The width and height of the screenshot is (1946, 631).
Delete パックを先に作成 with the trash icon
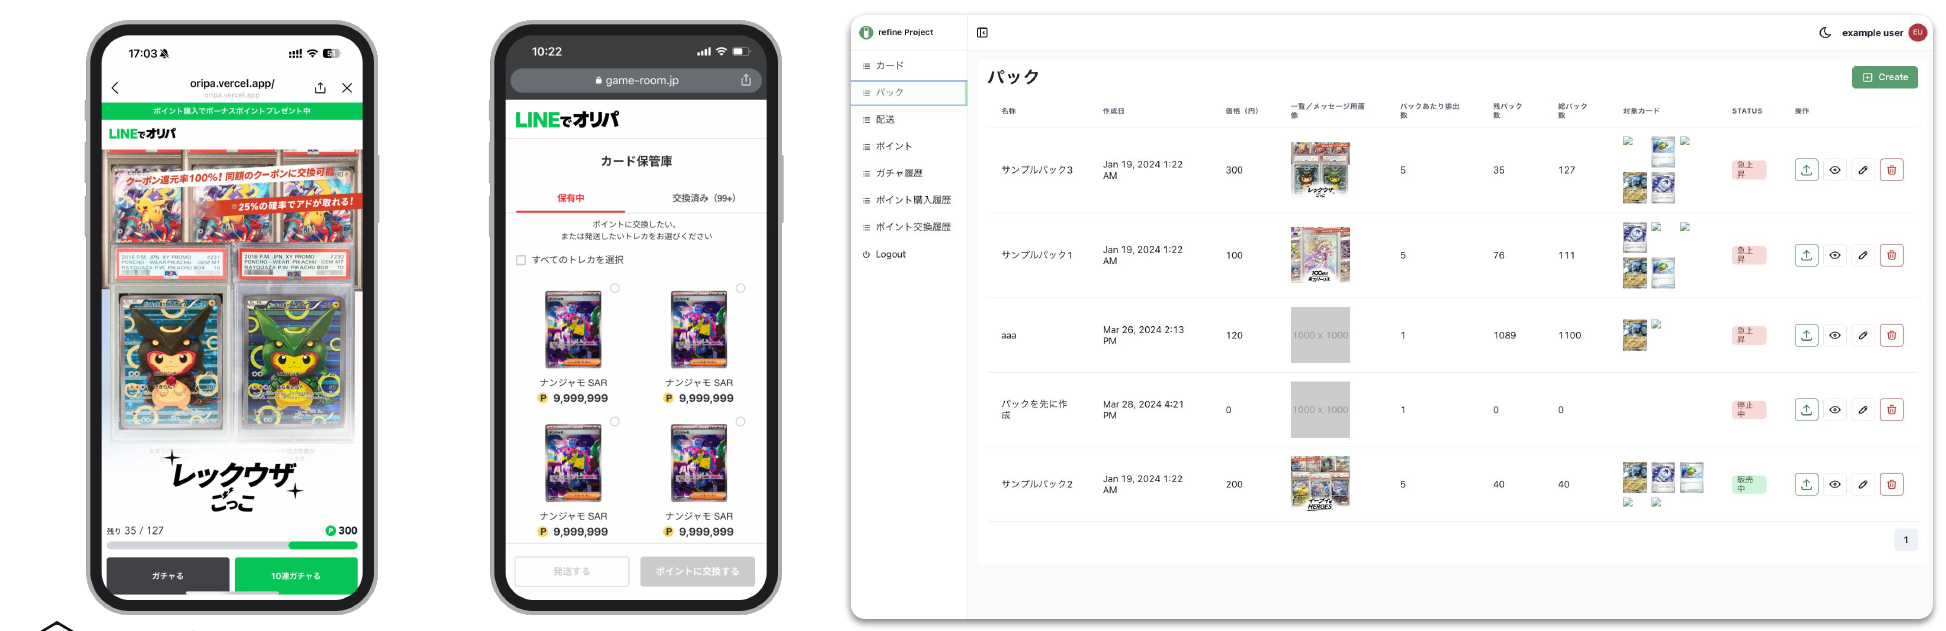(x=1891, y=410)
